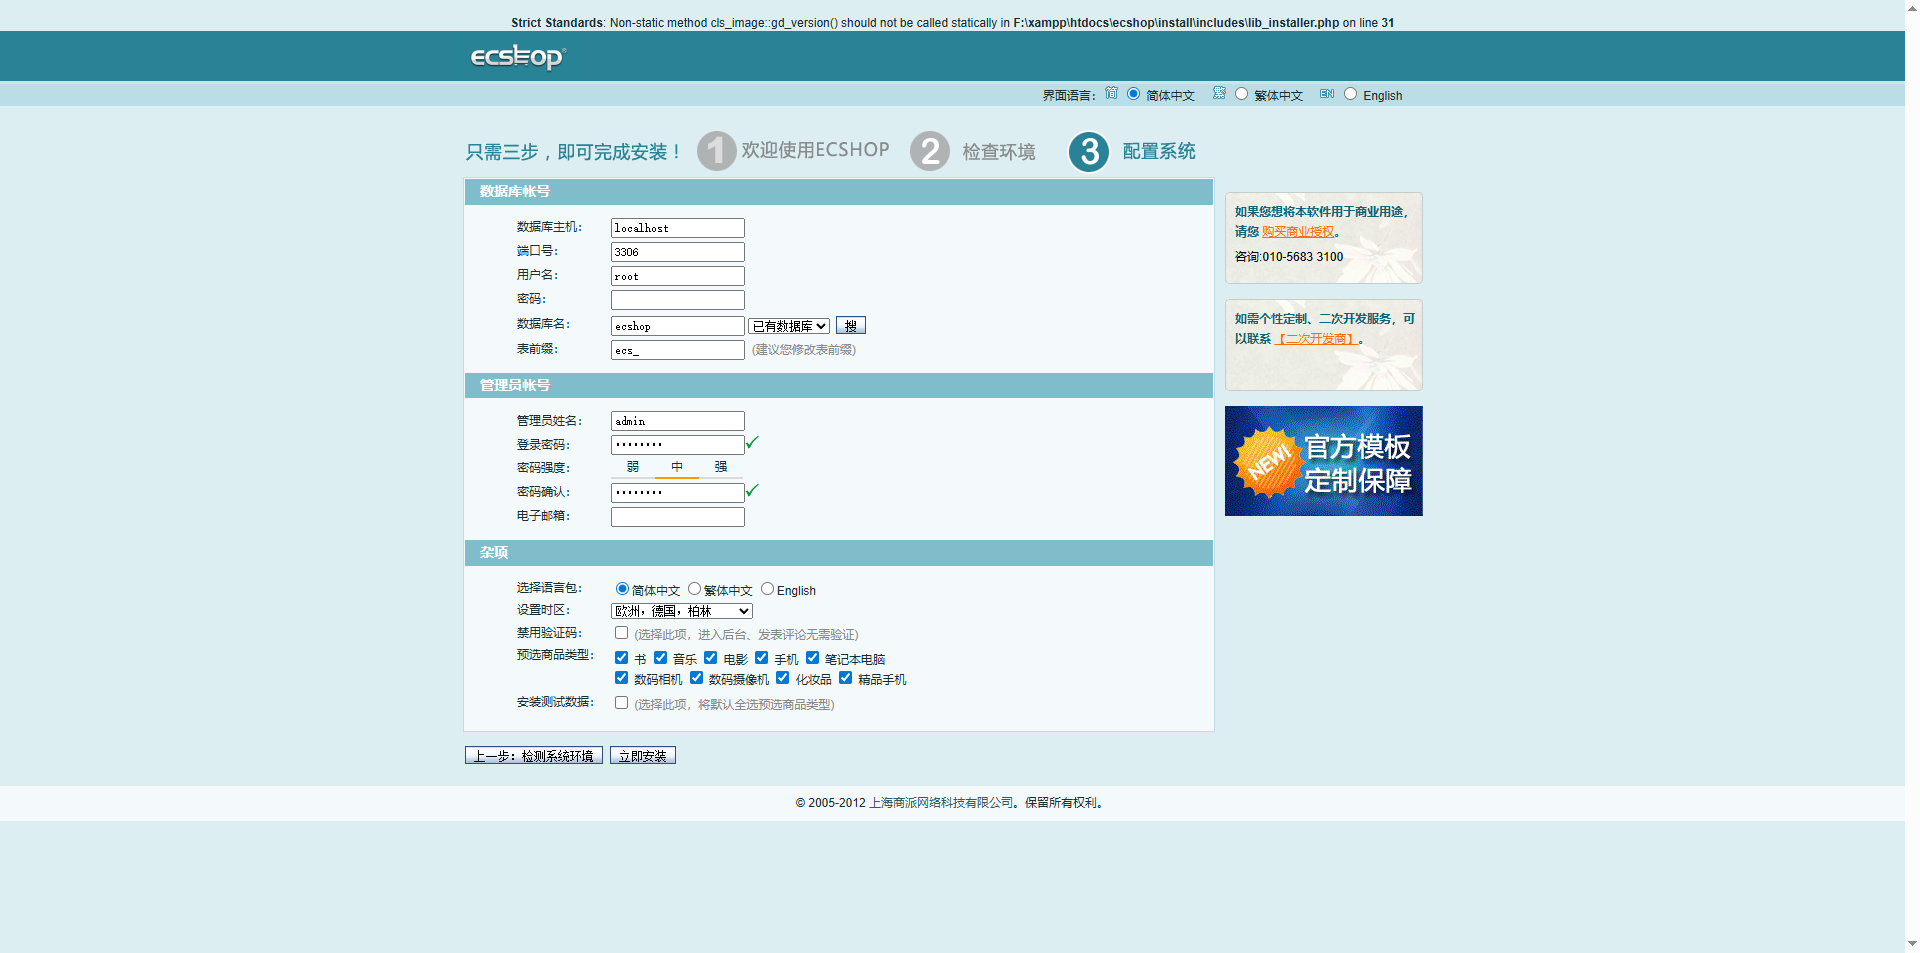Click the Traditional Chinese language flag icon
The height and width of the screenshot is (953, 1920).
tap(1219, 93)
